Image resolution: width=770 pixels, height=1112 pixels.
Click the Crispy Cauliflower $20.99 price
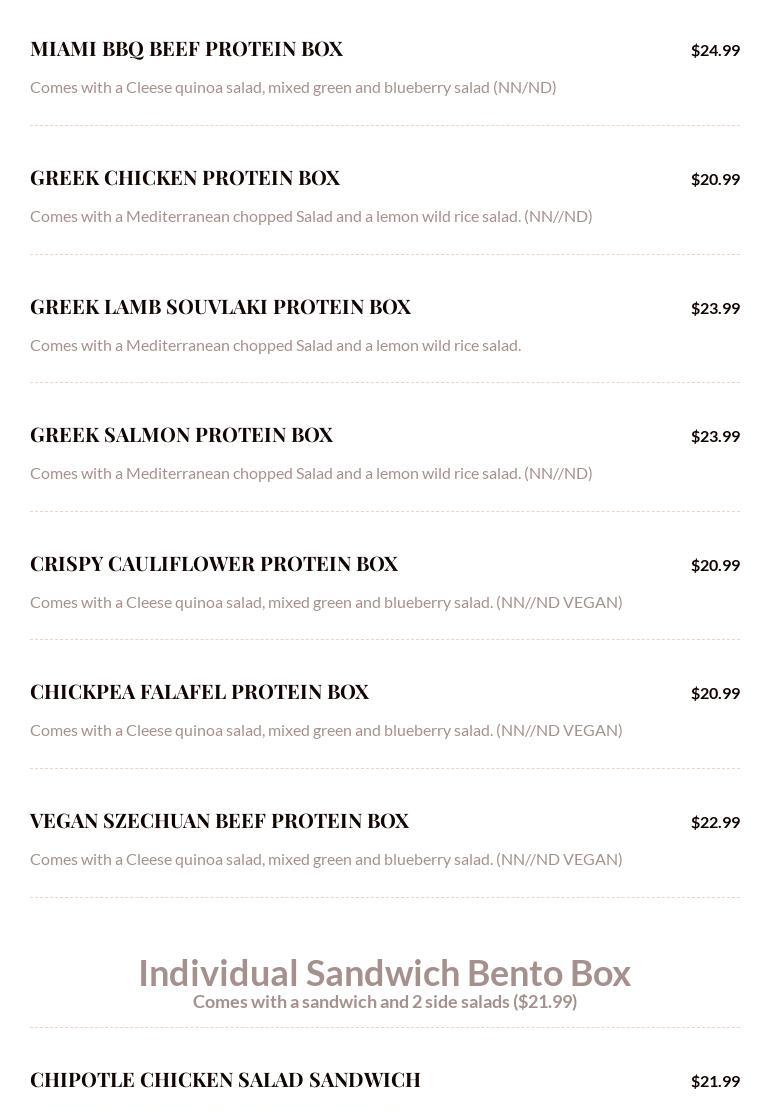(x=715, y=565)
